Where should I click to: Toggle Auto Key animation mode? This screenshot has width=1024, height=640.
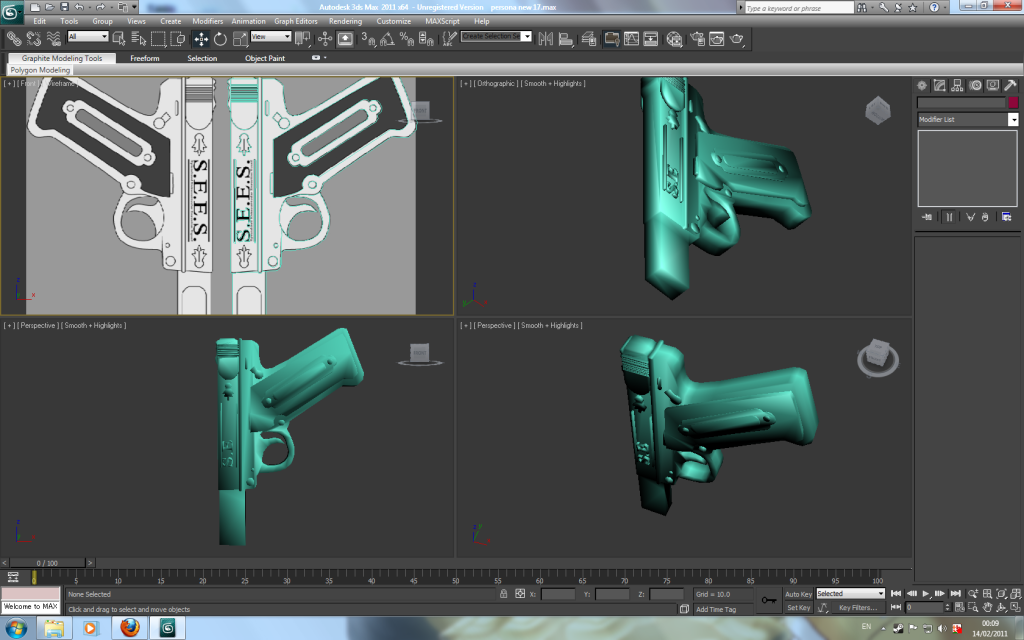point(798,594)
